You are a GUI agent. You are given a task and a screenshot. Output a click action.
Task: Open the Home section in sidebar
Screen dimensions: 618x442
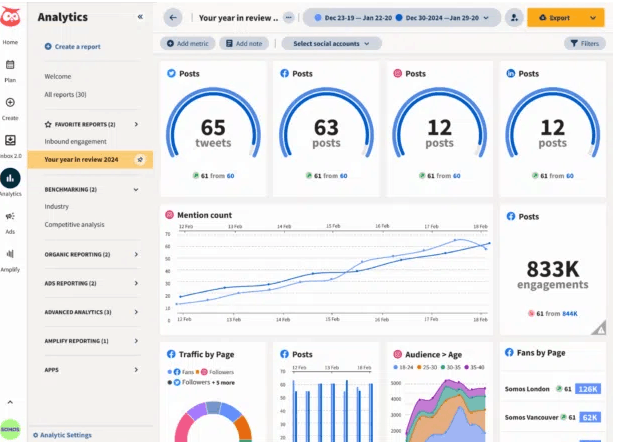(10, 42)
